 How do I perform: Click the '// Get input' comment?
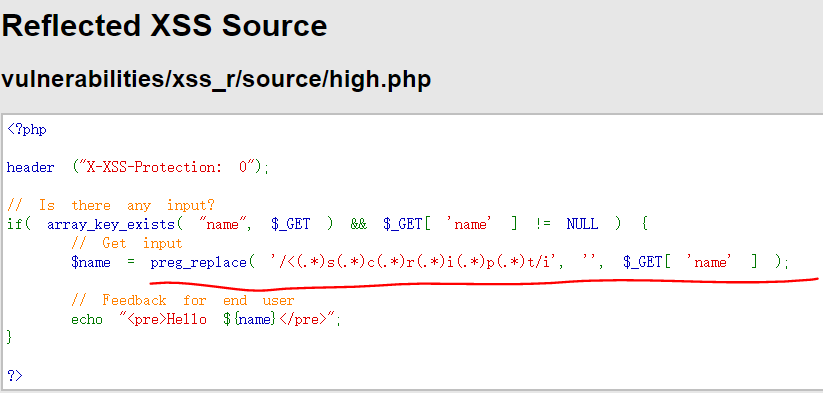tap(126, 243)
